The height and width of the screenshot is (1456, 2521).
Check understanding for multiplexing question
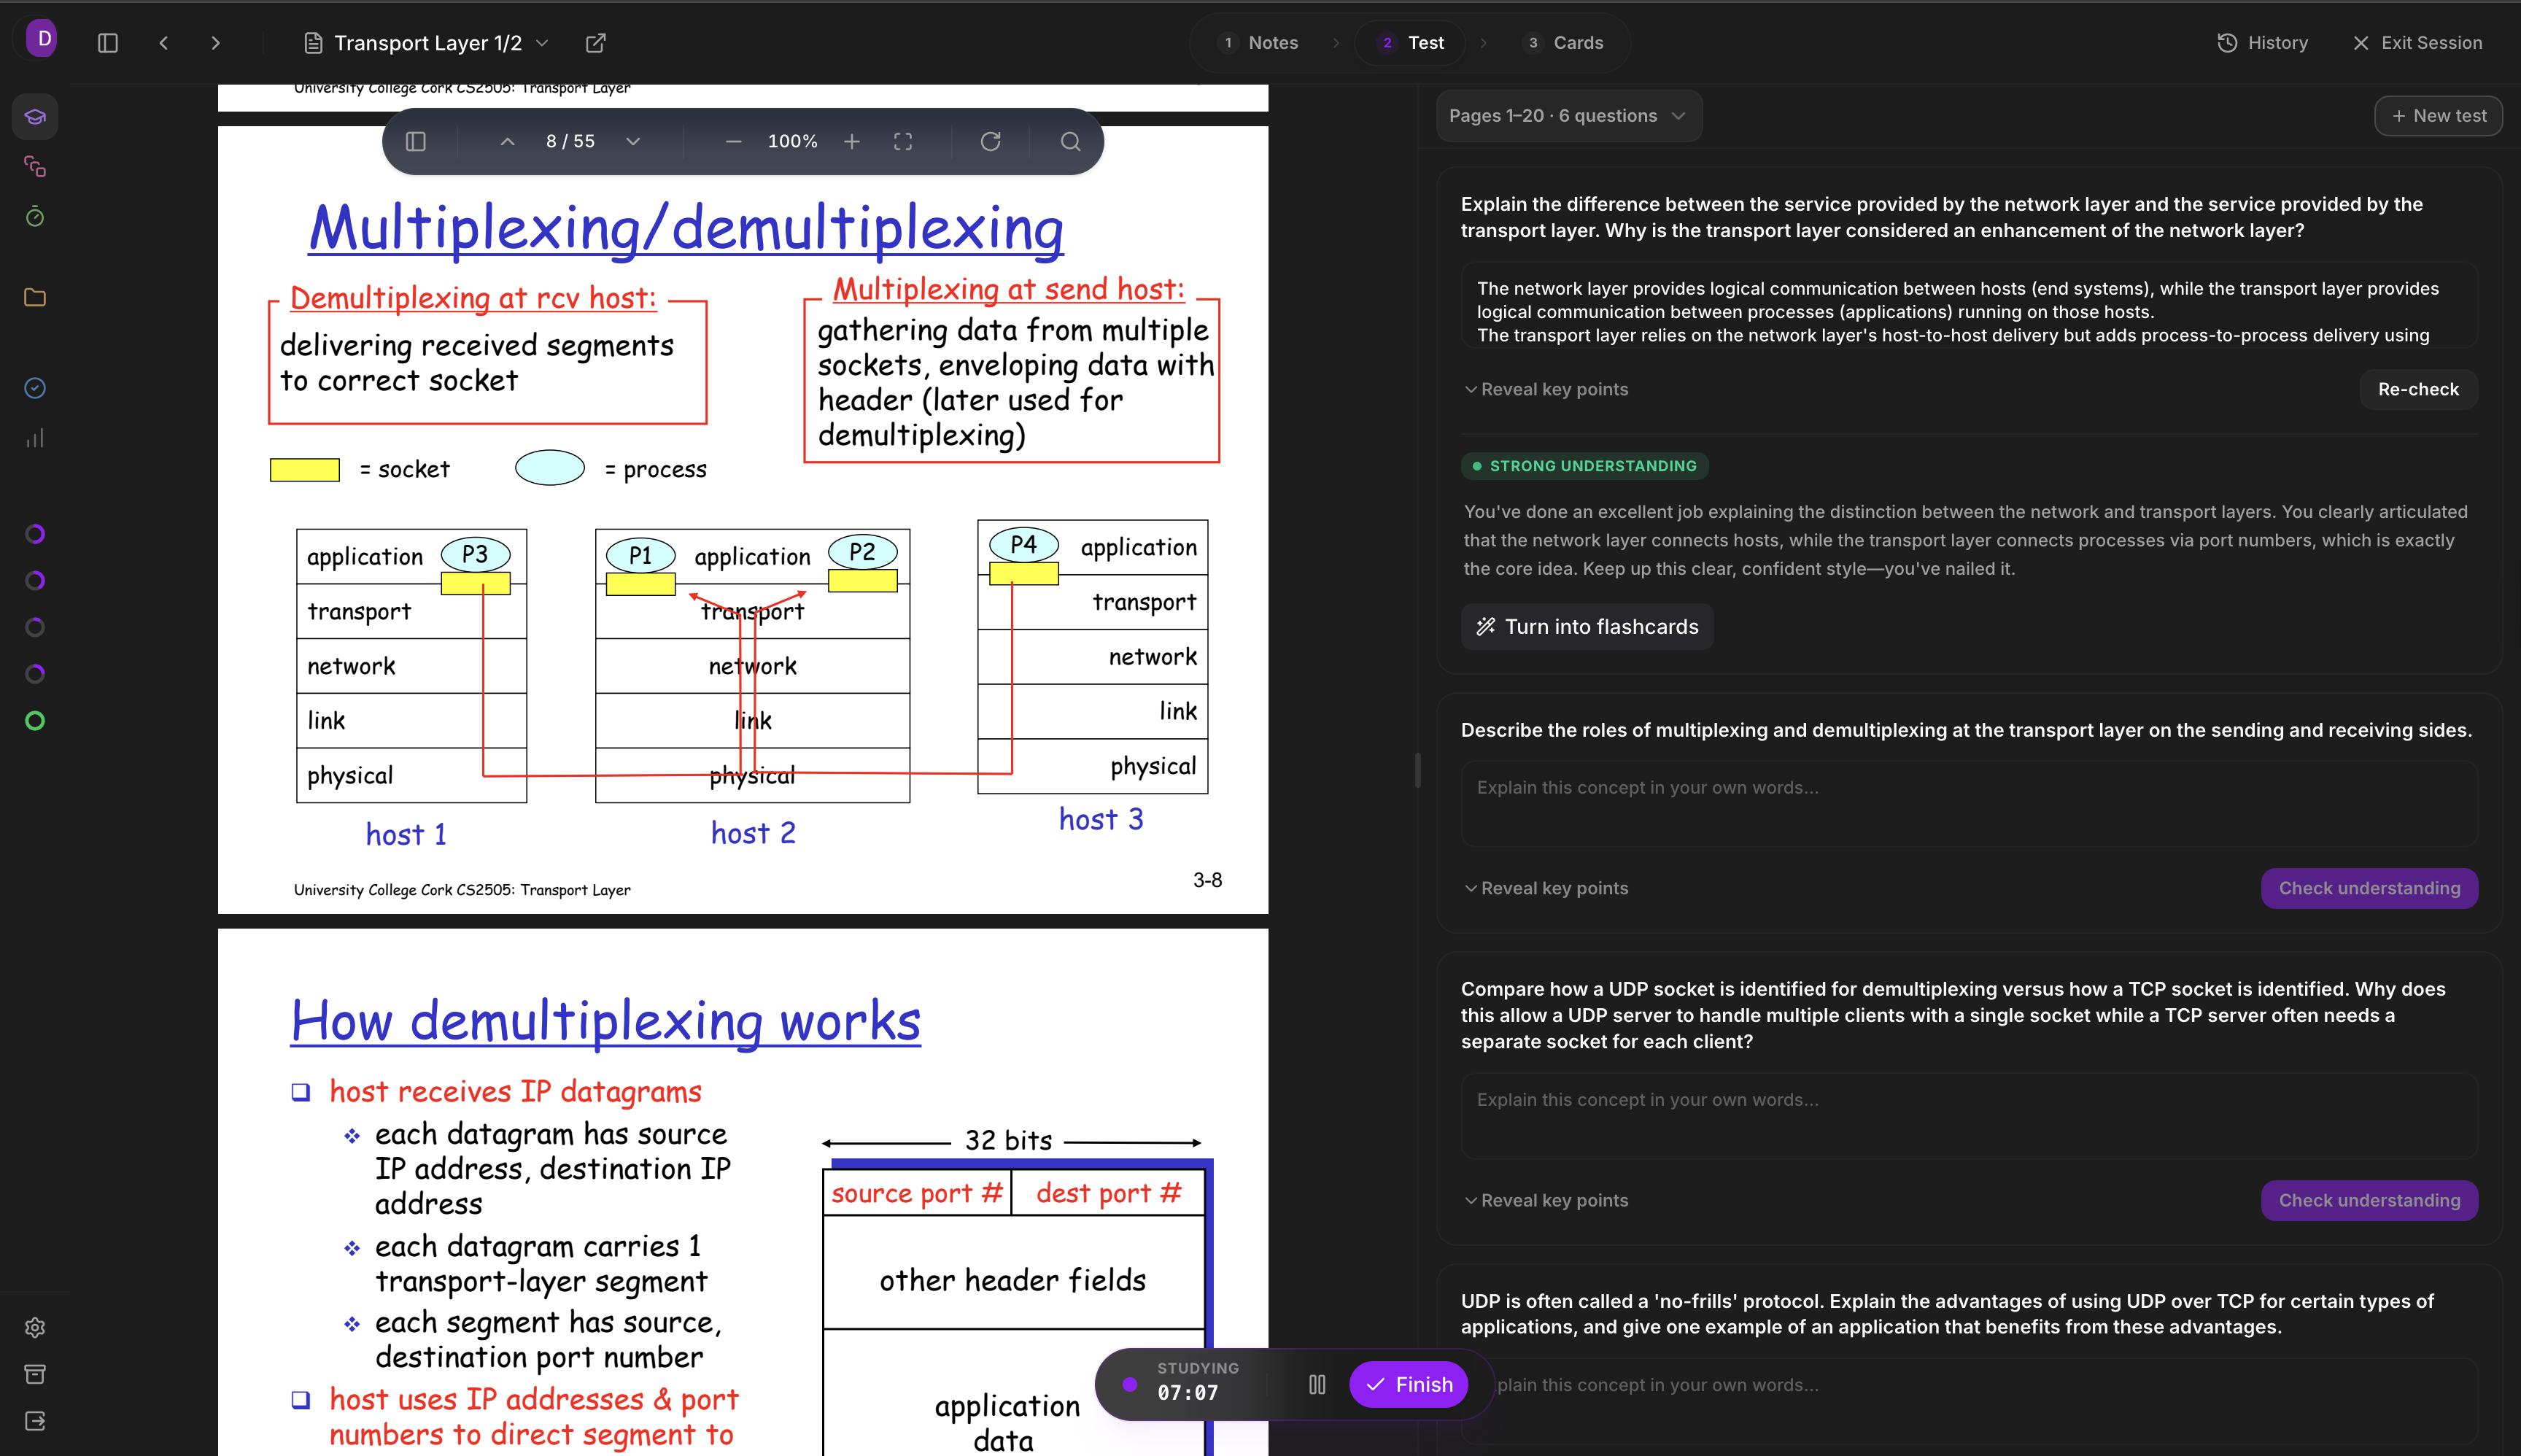pyautogui.click(x=2369, y=888)
